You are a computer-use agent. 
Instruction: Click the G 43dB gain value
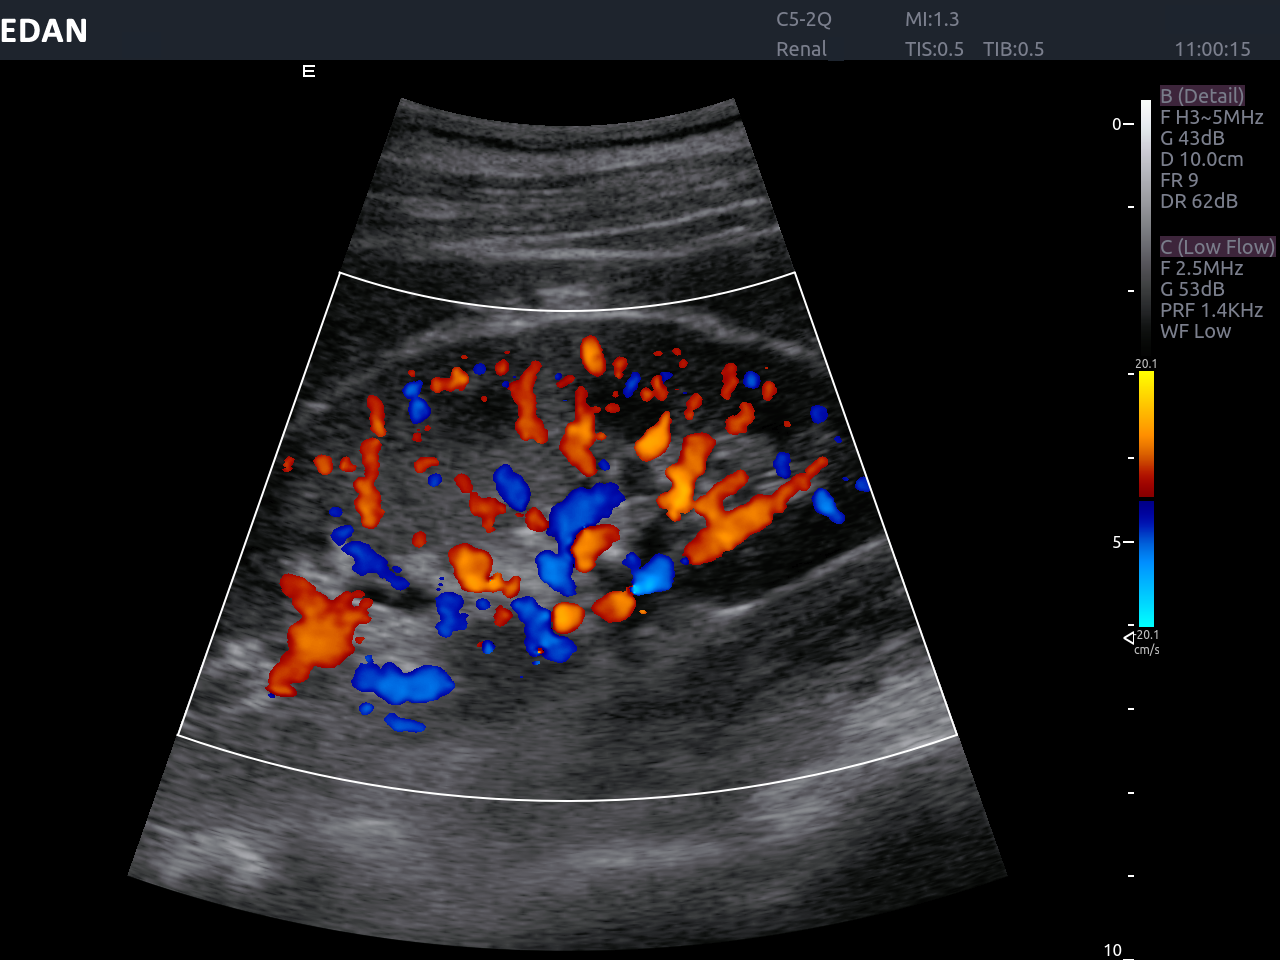click(x=1192, y=138)
